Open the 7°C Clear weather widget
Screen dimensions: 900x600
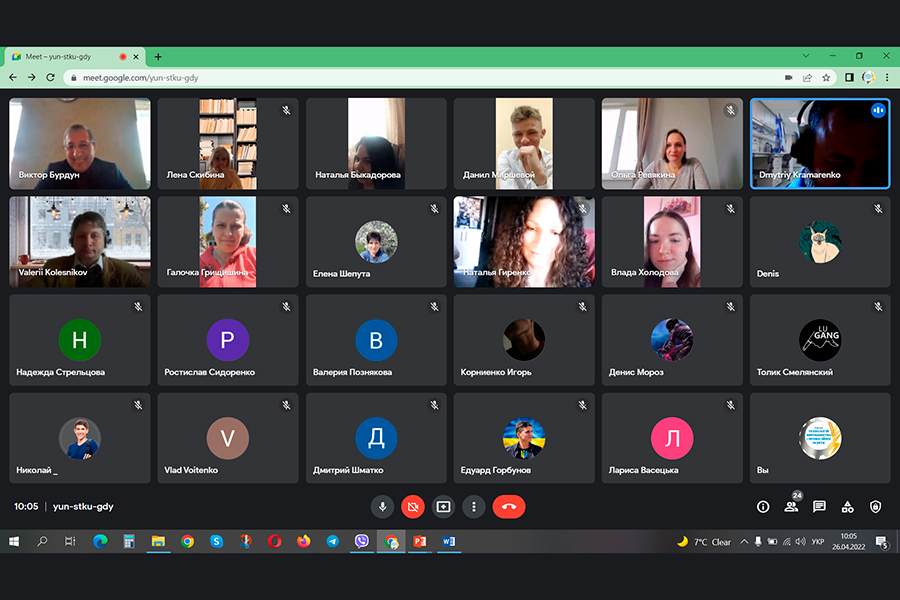coord(704,541)
